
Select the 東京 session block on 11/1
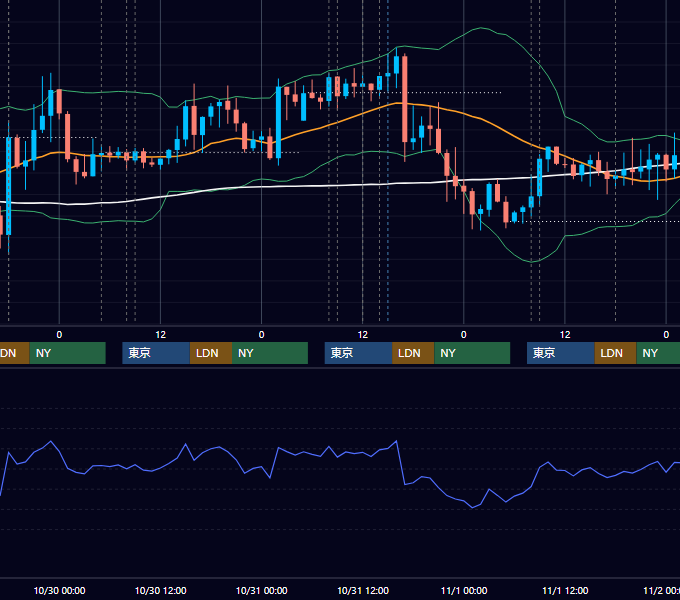point(561,353)
